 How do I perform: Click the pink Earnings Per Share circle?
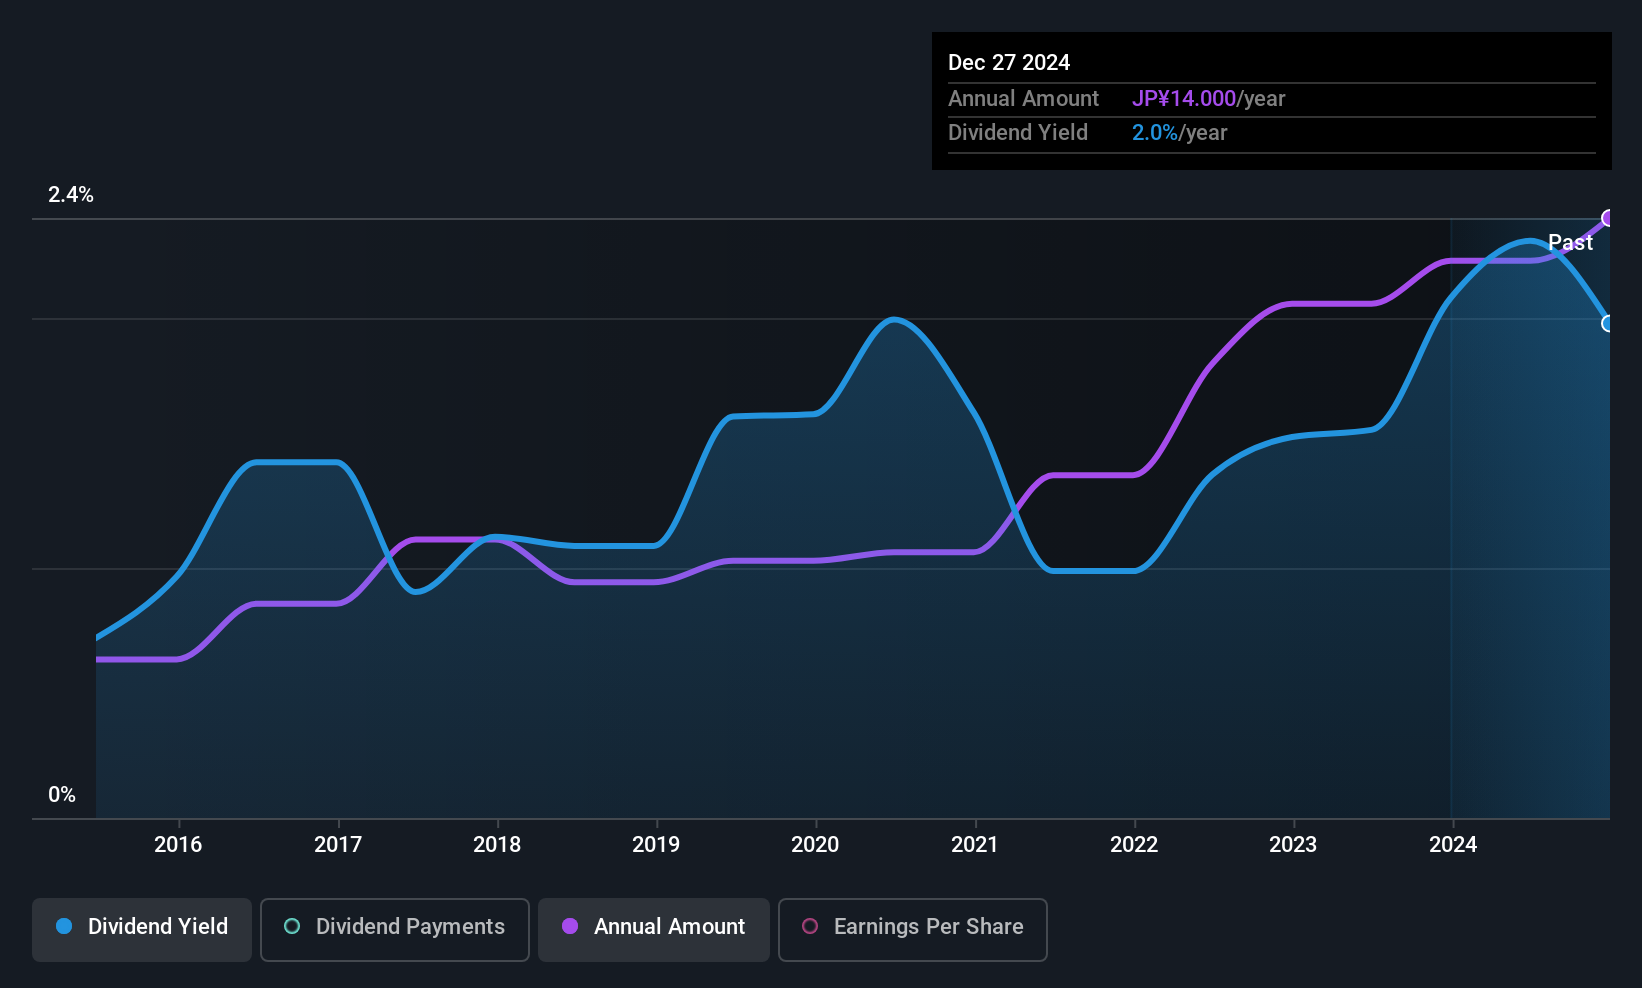pos(810,926)
